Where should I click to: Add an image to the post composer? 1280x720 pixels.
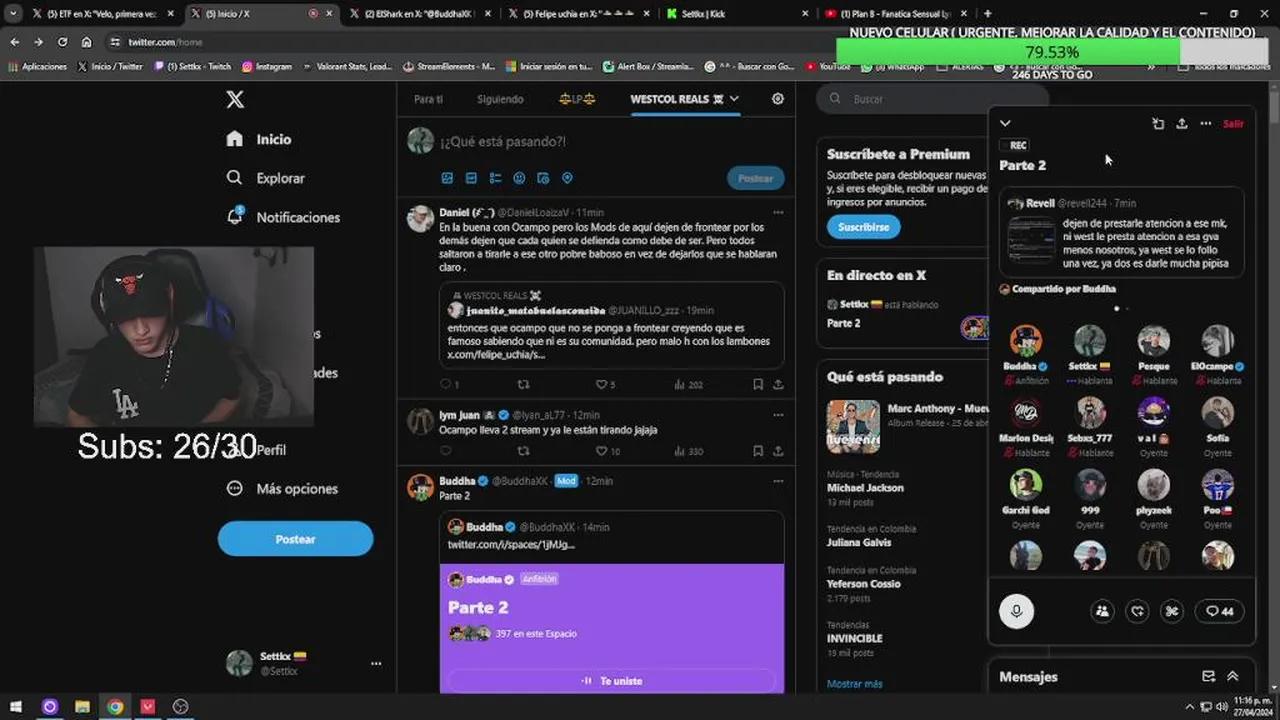click(447, 178)
